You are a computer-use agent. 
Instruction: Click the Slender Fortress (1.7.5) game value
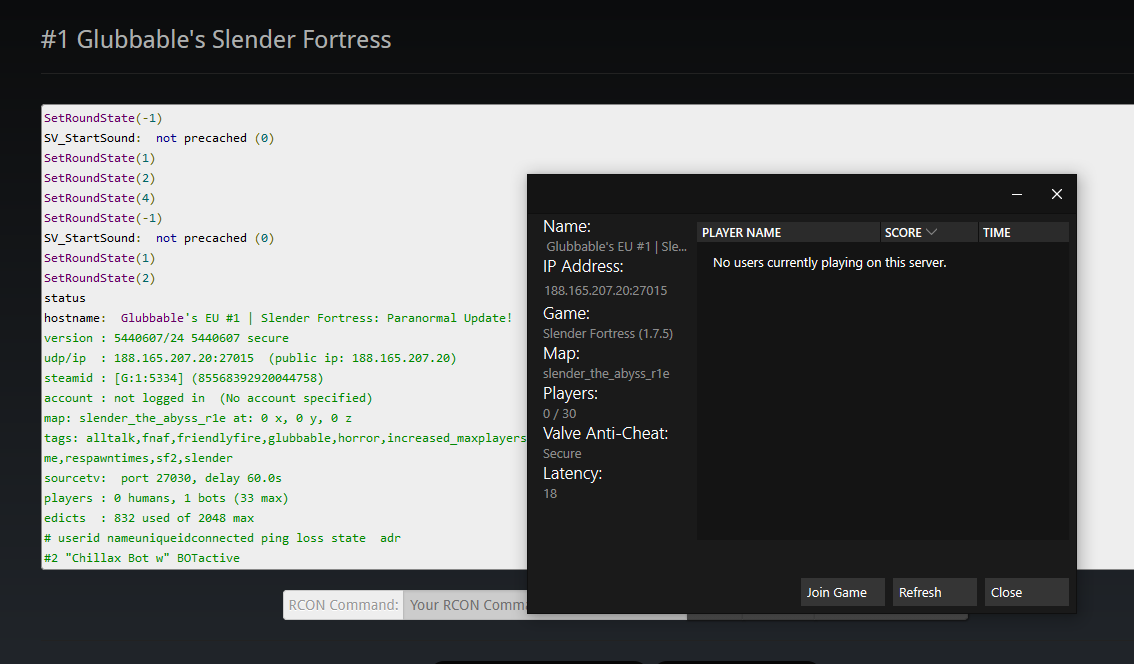click(x=608, y=333)
